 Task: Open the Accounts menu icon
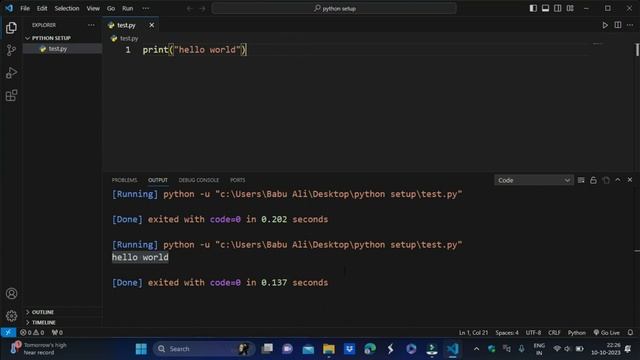click(x=11, y=293)
